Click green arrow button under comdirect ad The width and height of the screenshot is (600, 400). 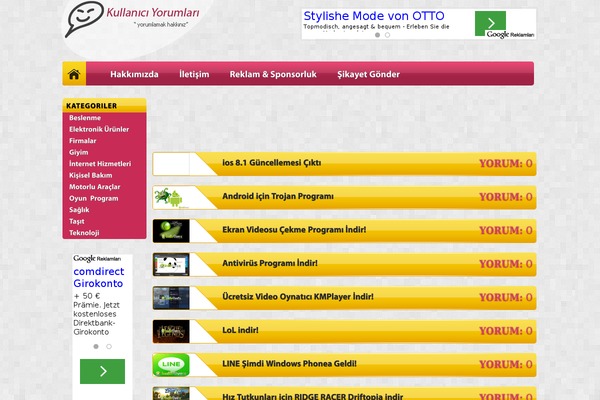(102, 371)
